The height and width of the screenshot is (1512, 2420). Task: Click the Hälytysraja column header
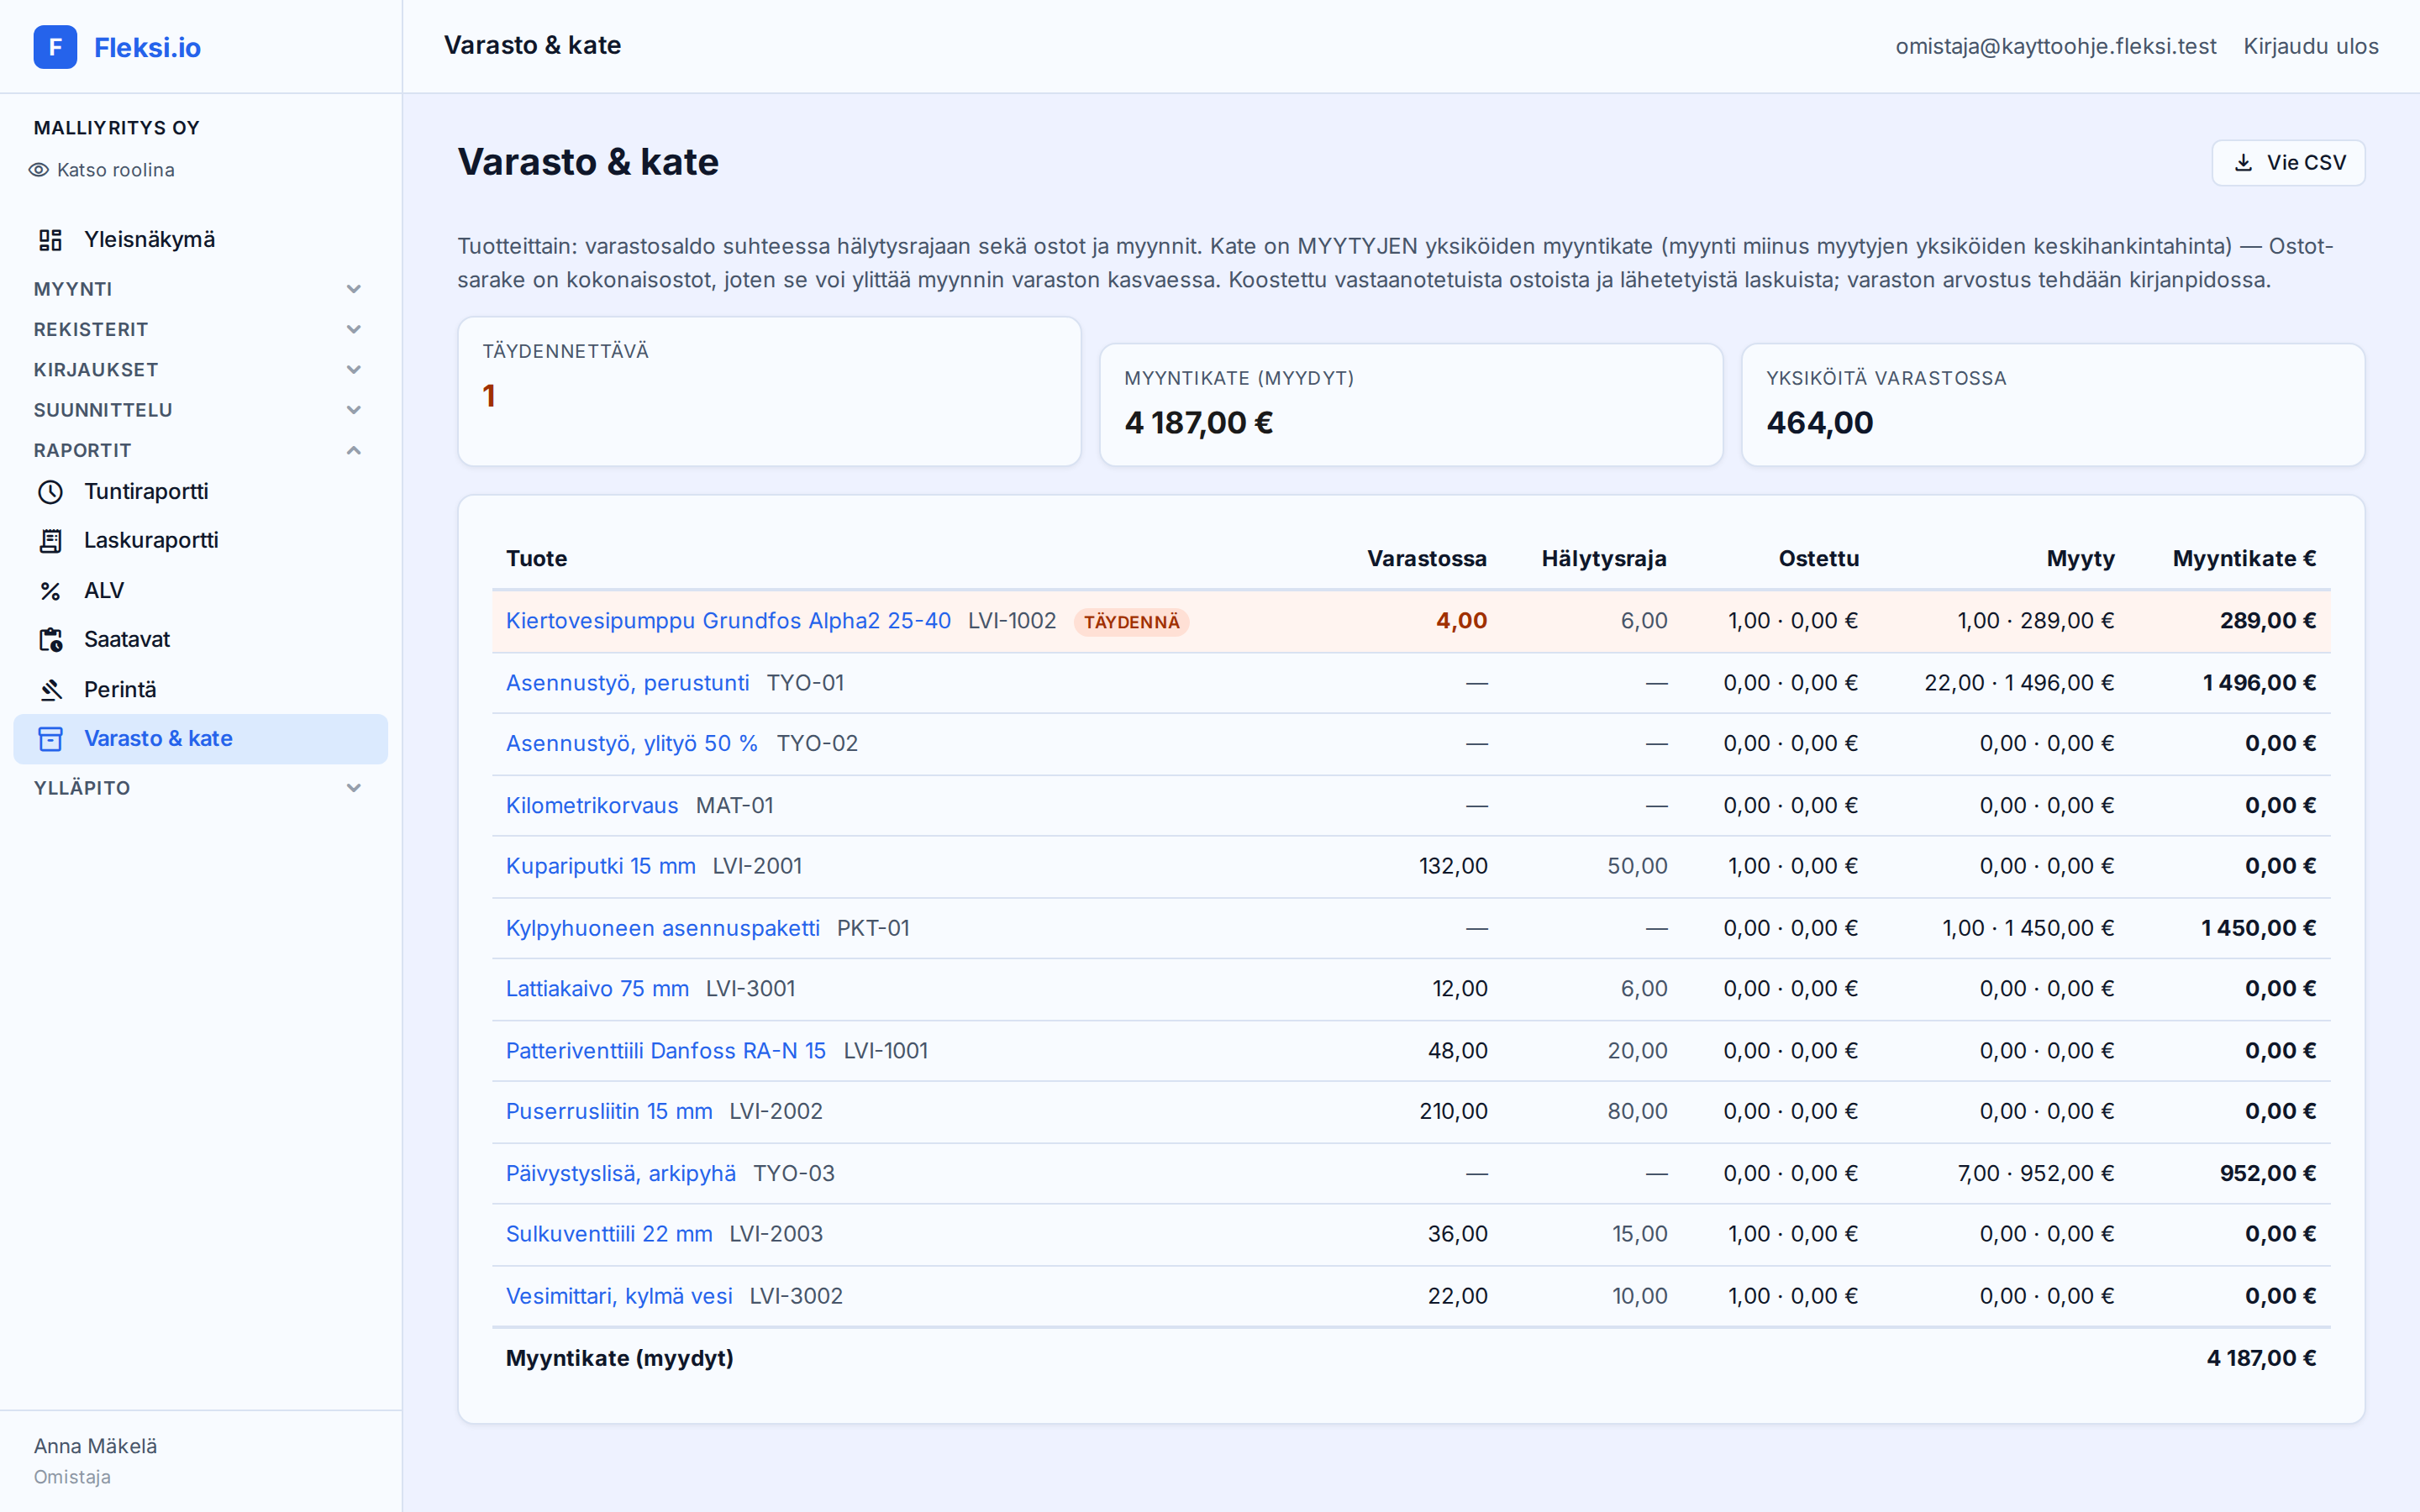point(1604,559)
